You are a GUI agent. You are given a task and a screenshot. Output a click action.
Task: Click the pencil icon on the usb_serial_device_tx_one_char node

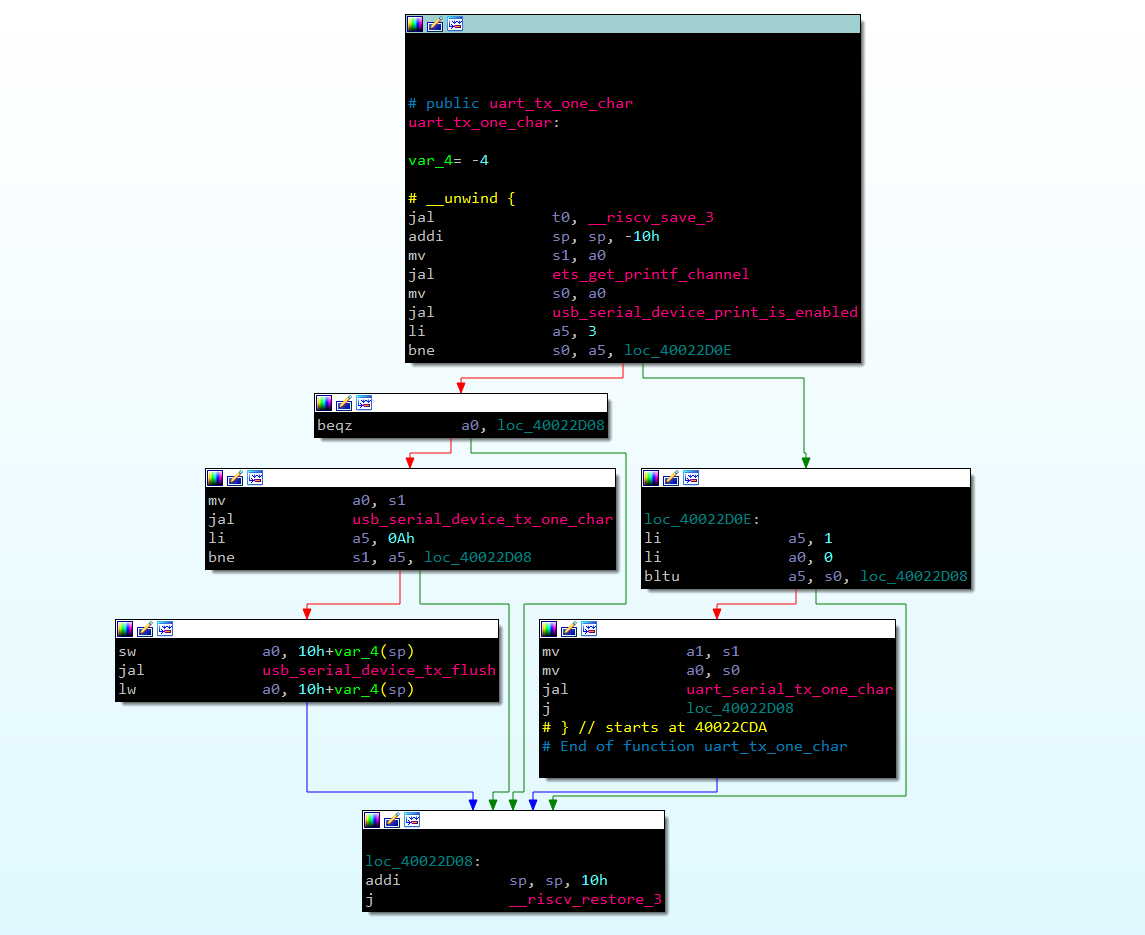235,478
